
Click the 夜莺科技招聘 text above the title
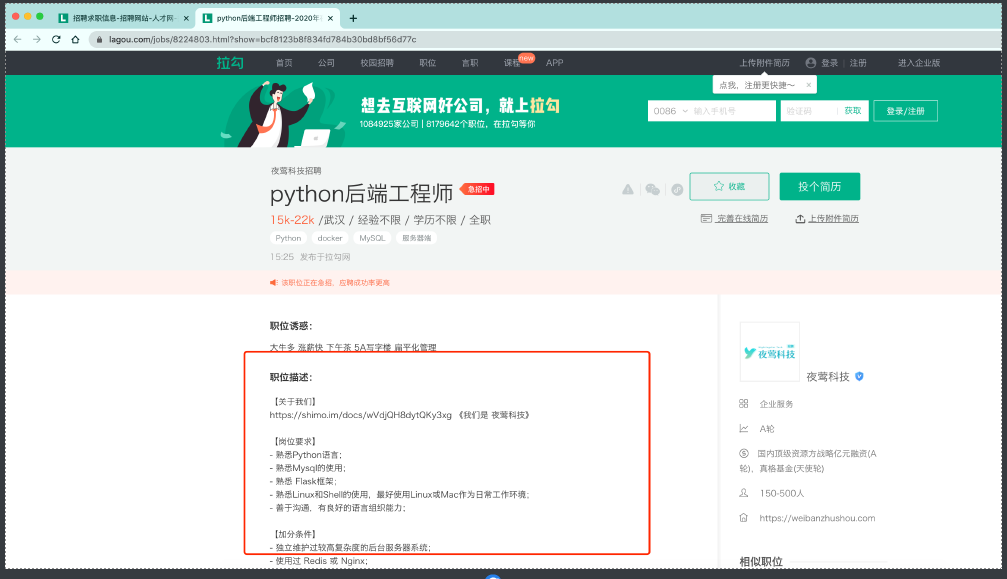pos(296,171)
